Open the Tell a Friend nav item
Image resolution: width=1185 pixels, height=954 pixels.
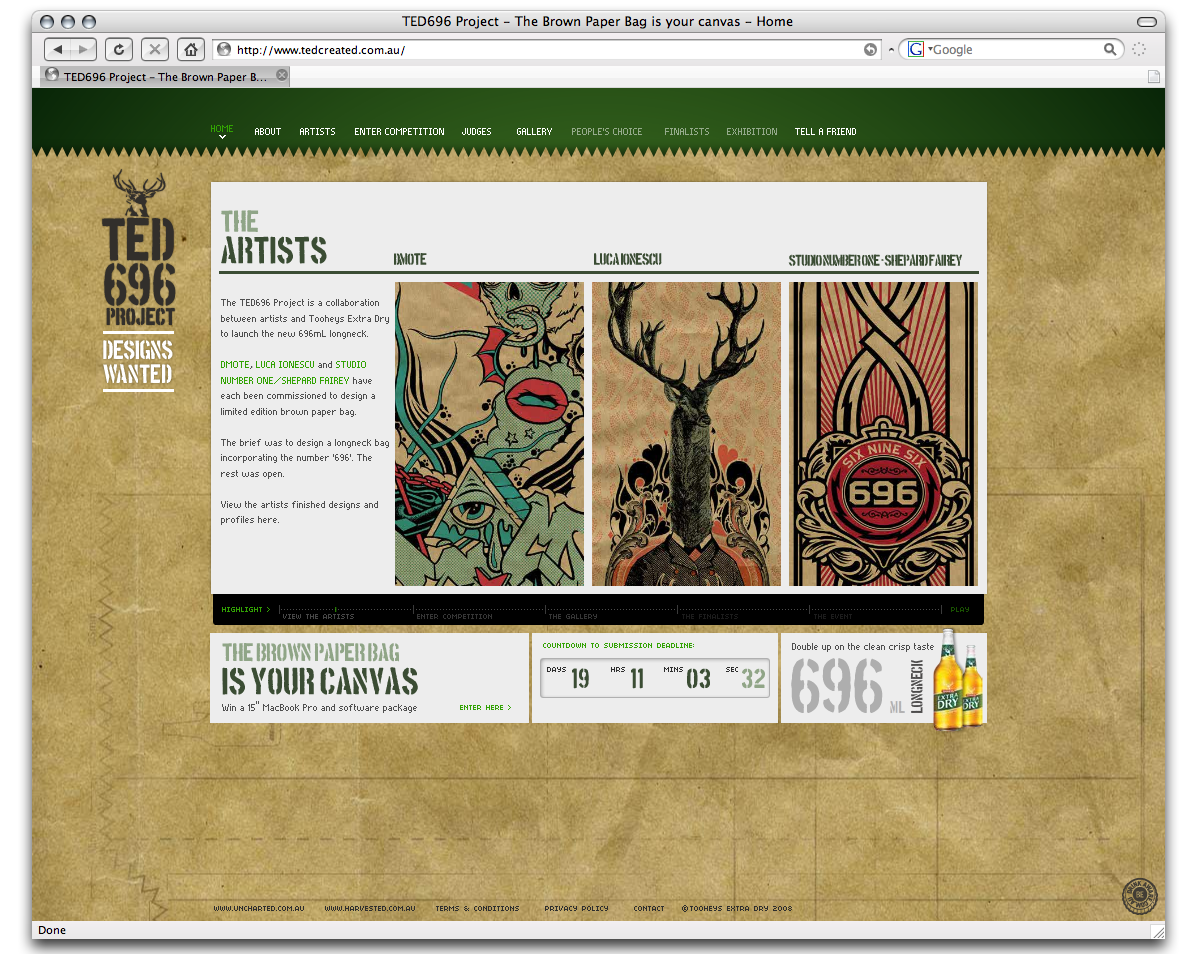coord(825,132)
